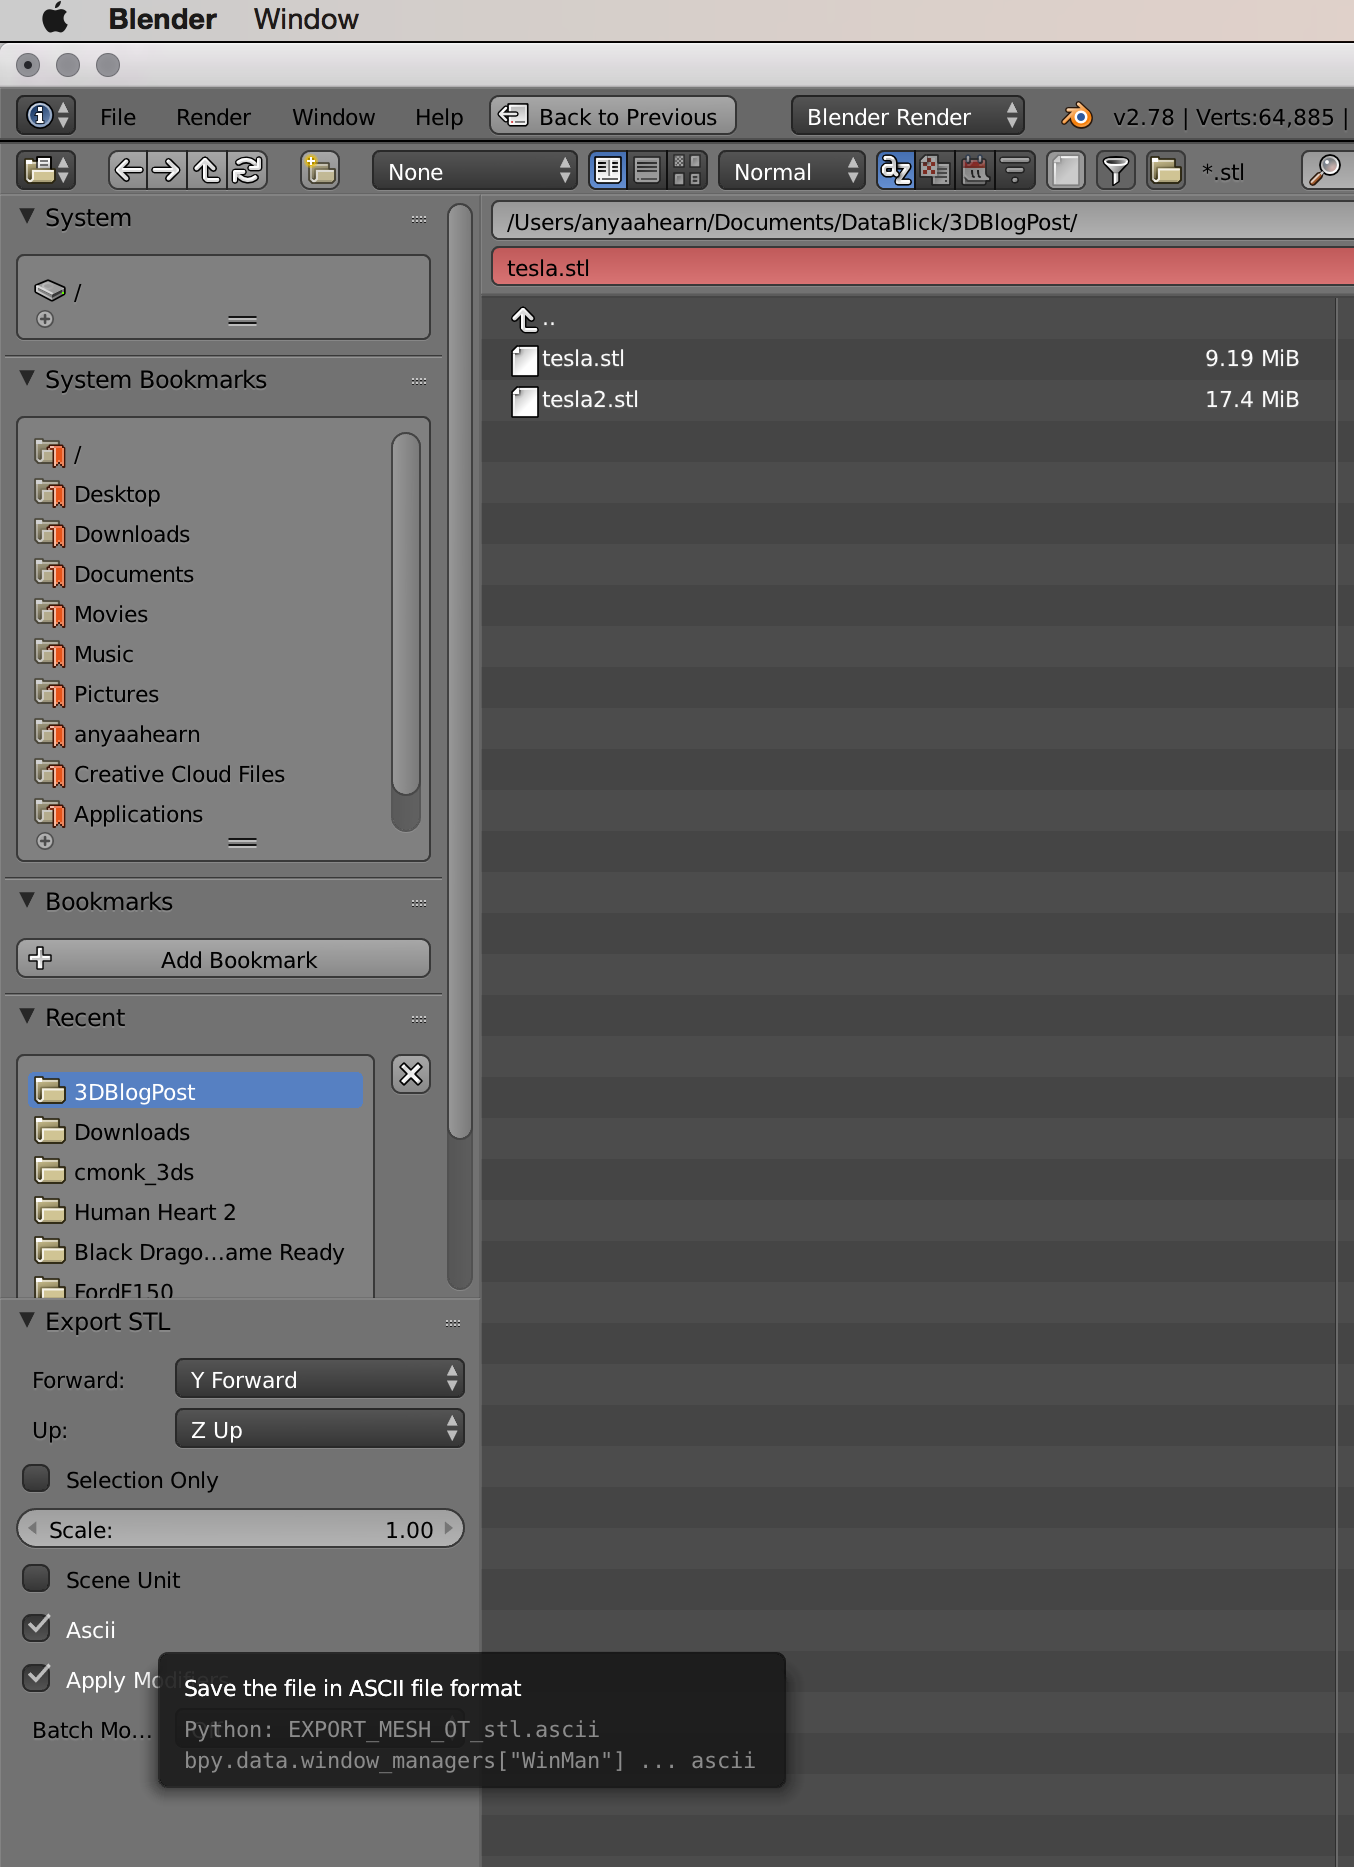Open the recent Human Heart 2 folder
This screenshot has width=1354, height=1867.
click(196, 1211)
